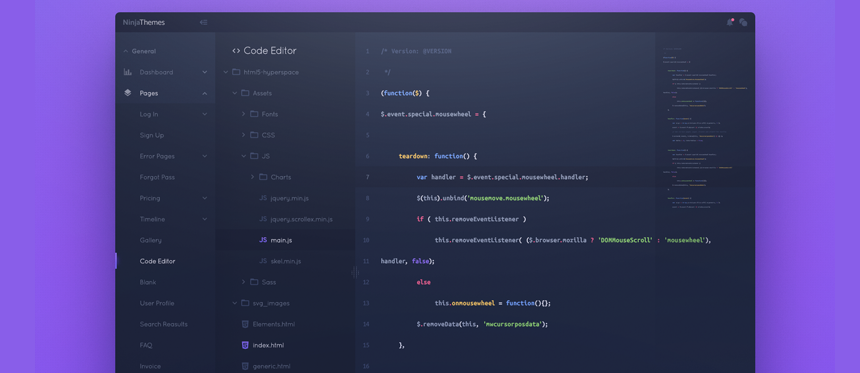860x373 pixels.
Task: Click the Fonts folder icon
Action: pyautogui.click(x=254, y=114)
